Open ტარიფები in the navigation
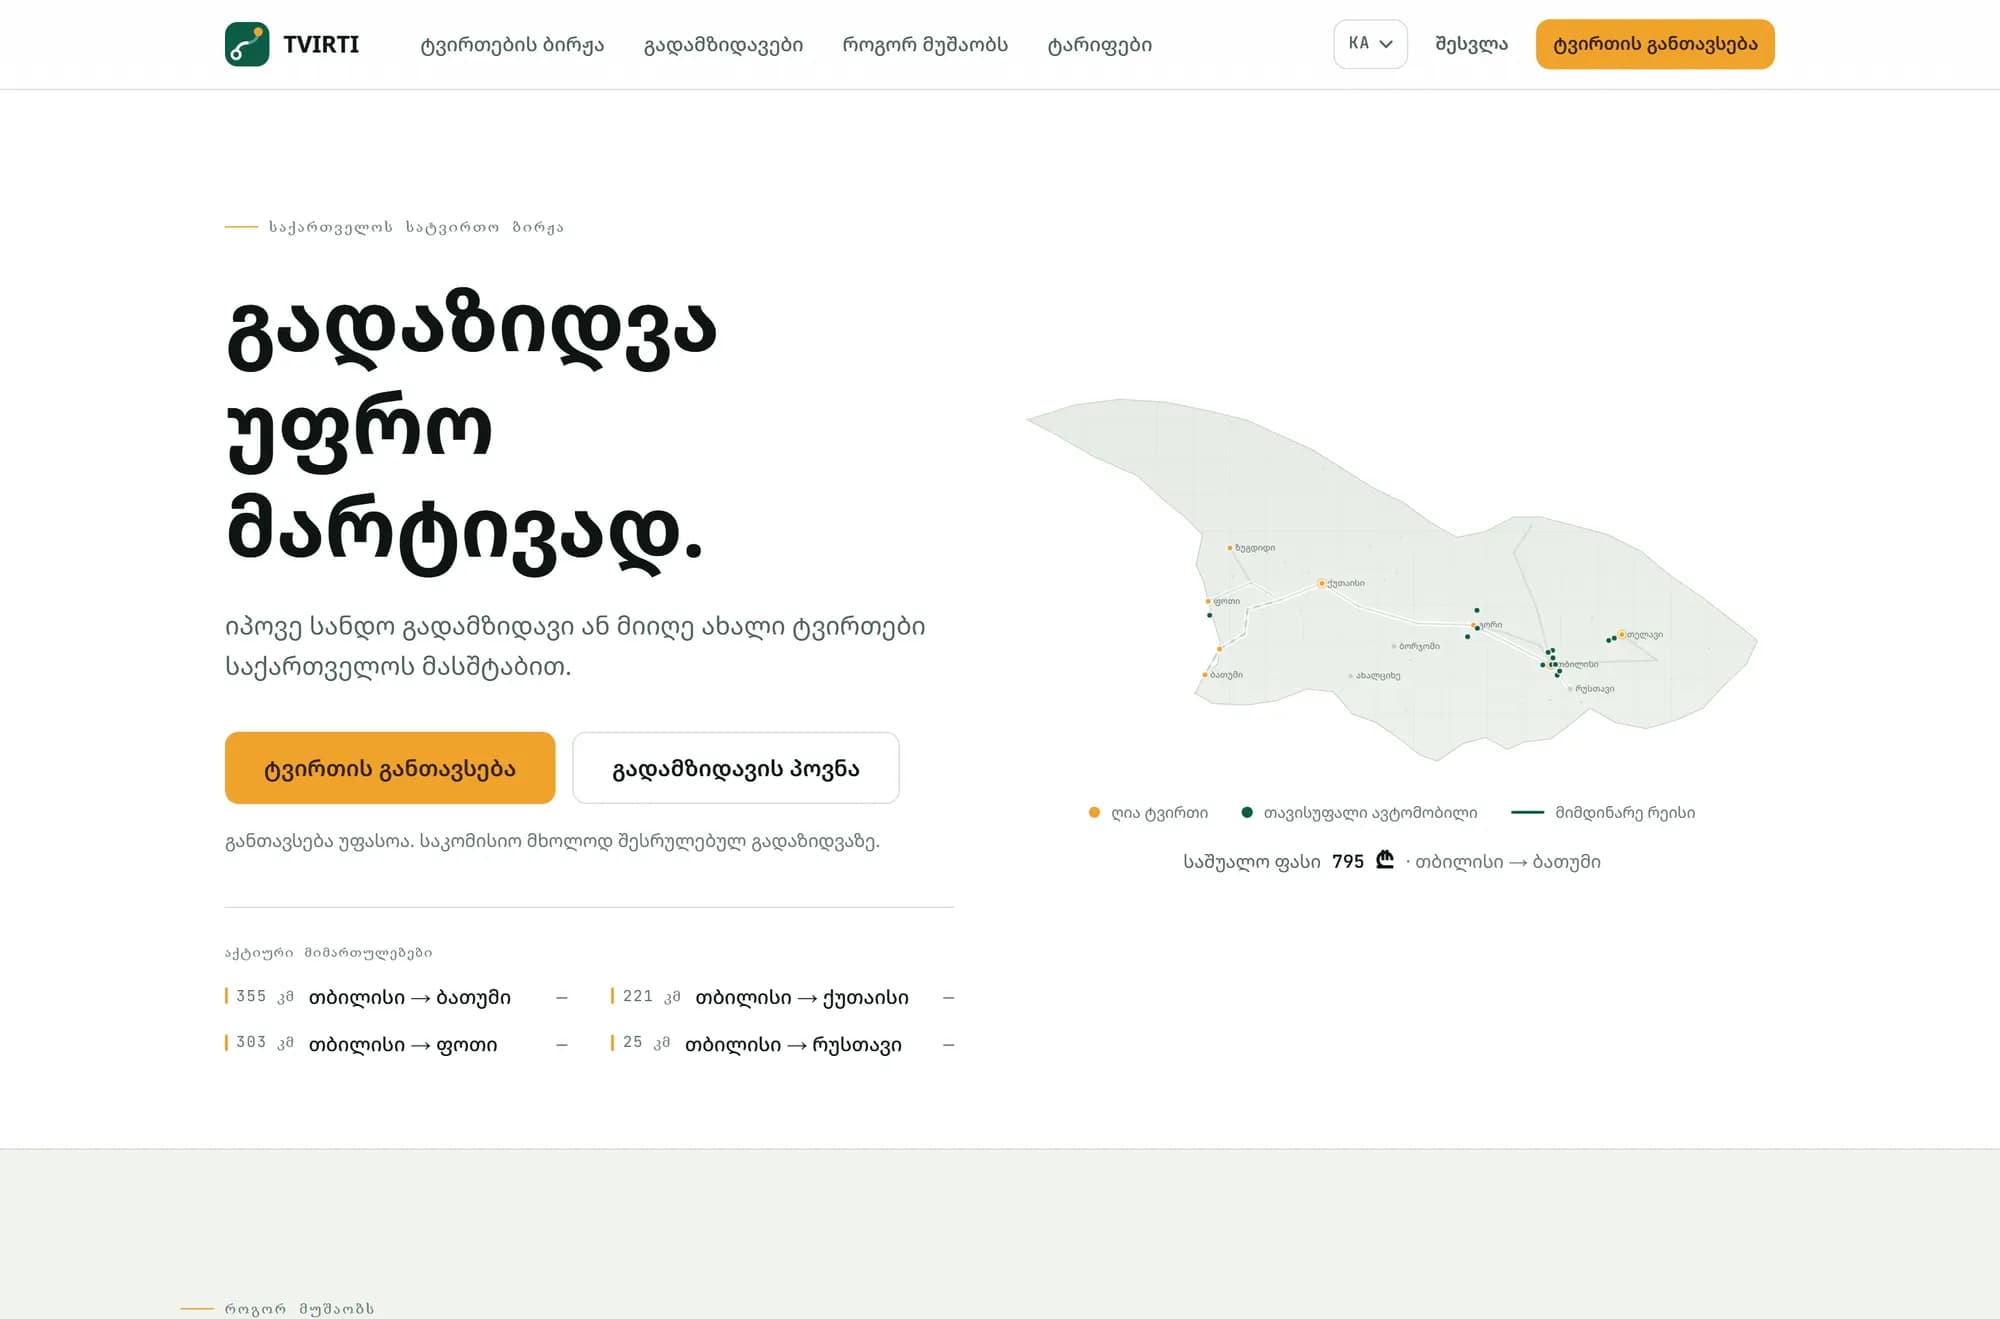2000x1319 pixels. pyautogui.click(x=1099, y=45)
